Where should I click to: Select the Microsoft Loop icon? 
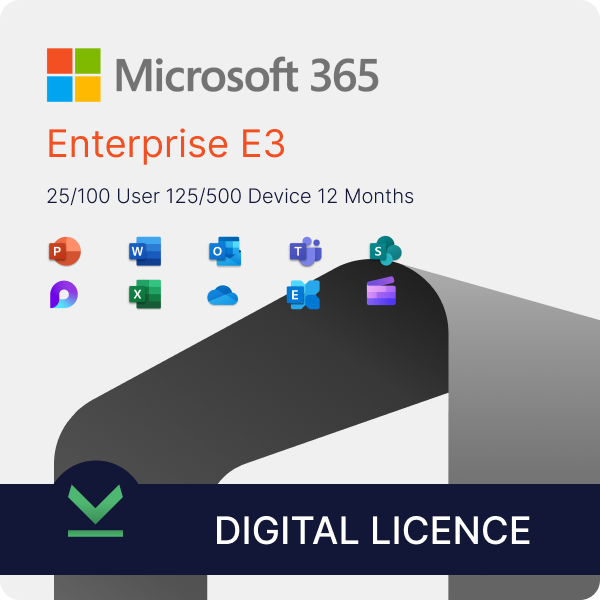point(64,294)
